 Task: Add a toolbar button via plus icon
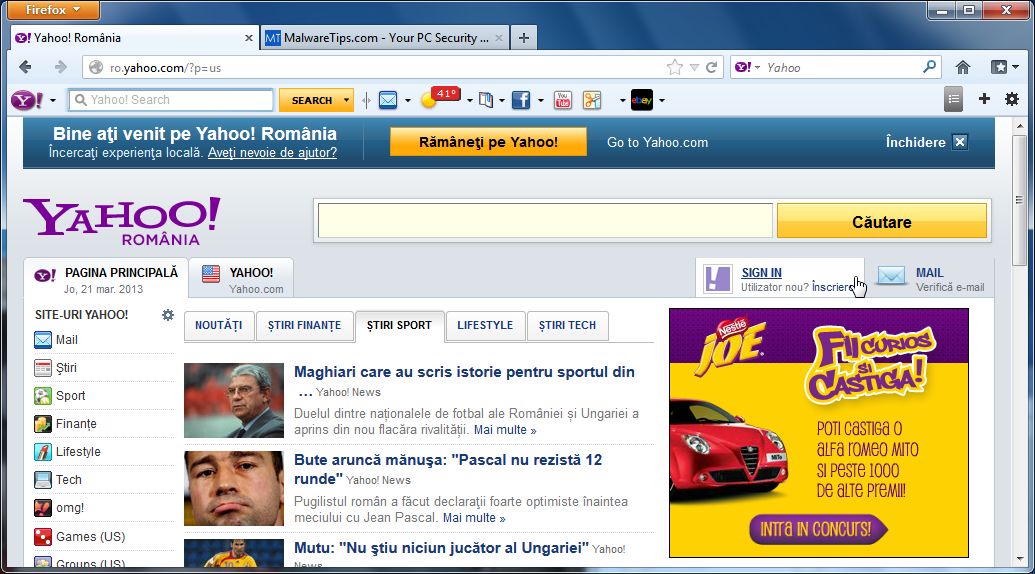(x=984, y=99)
